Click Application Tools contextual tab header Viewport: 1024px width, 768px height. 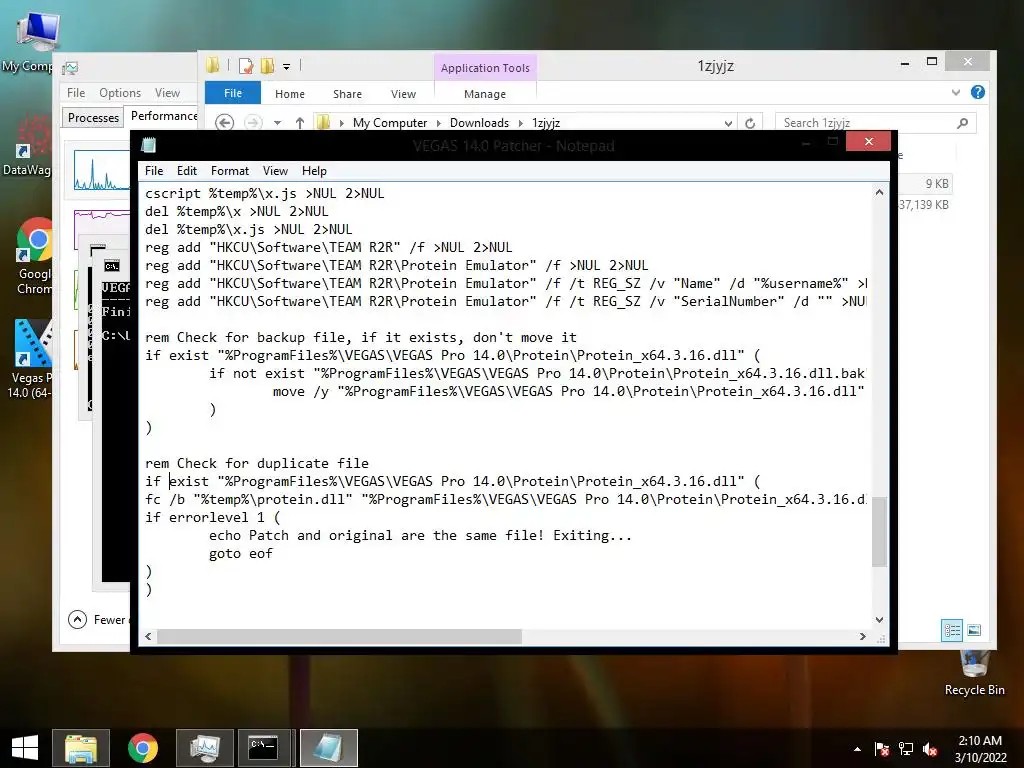(x=485, y=68)
